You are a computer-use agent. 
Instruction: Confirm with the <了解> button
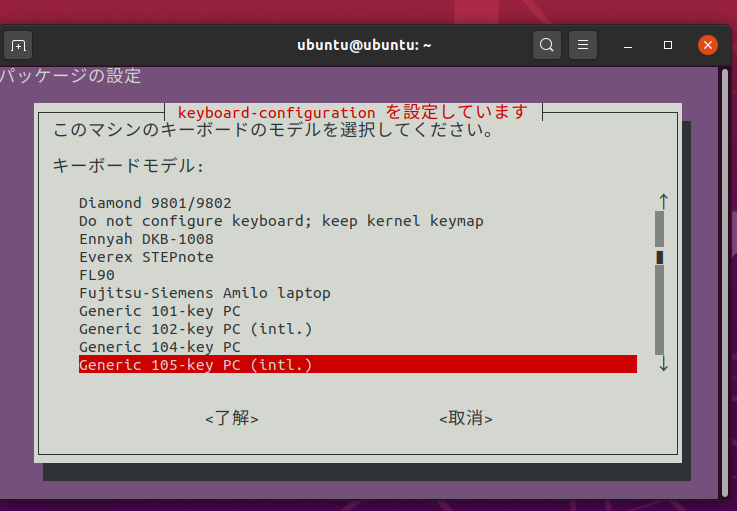(232, 418)
